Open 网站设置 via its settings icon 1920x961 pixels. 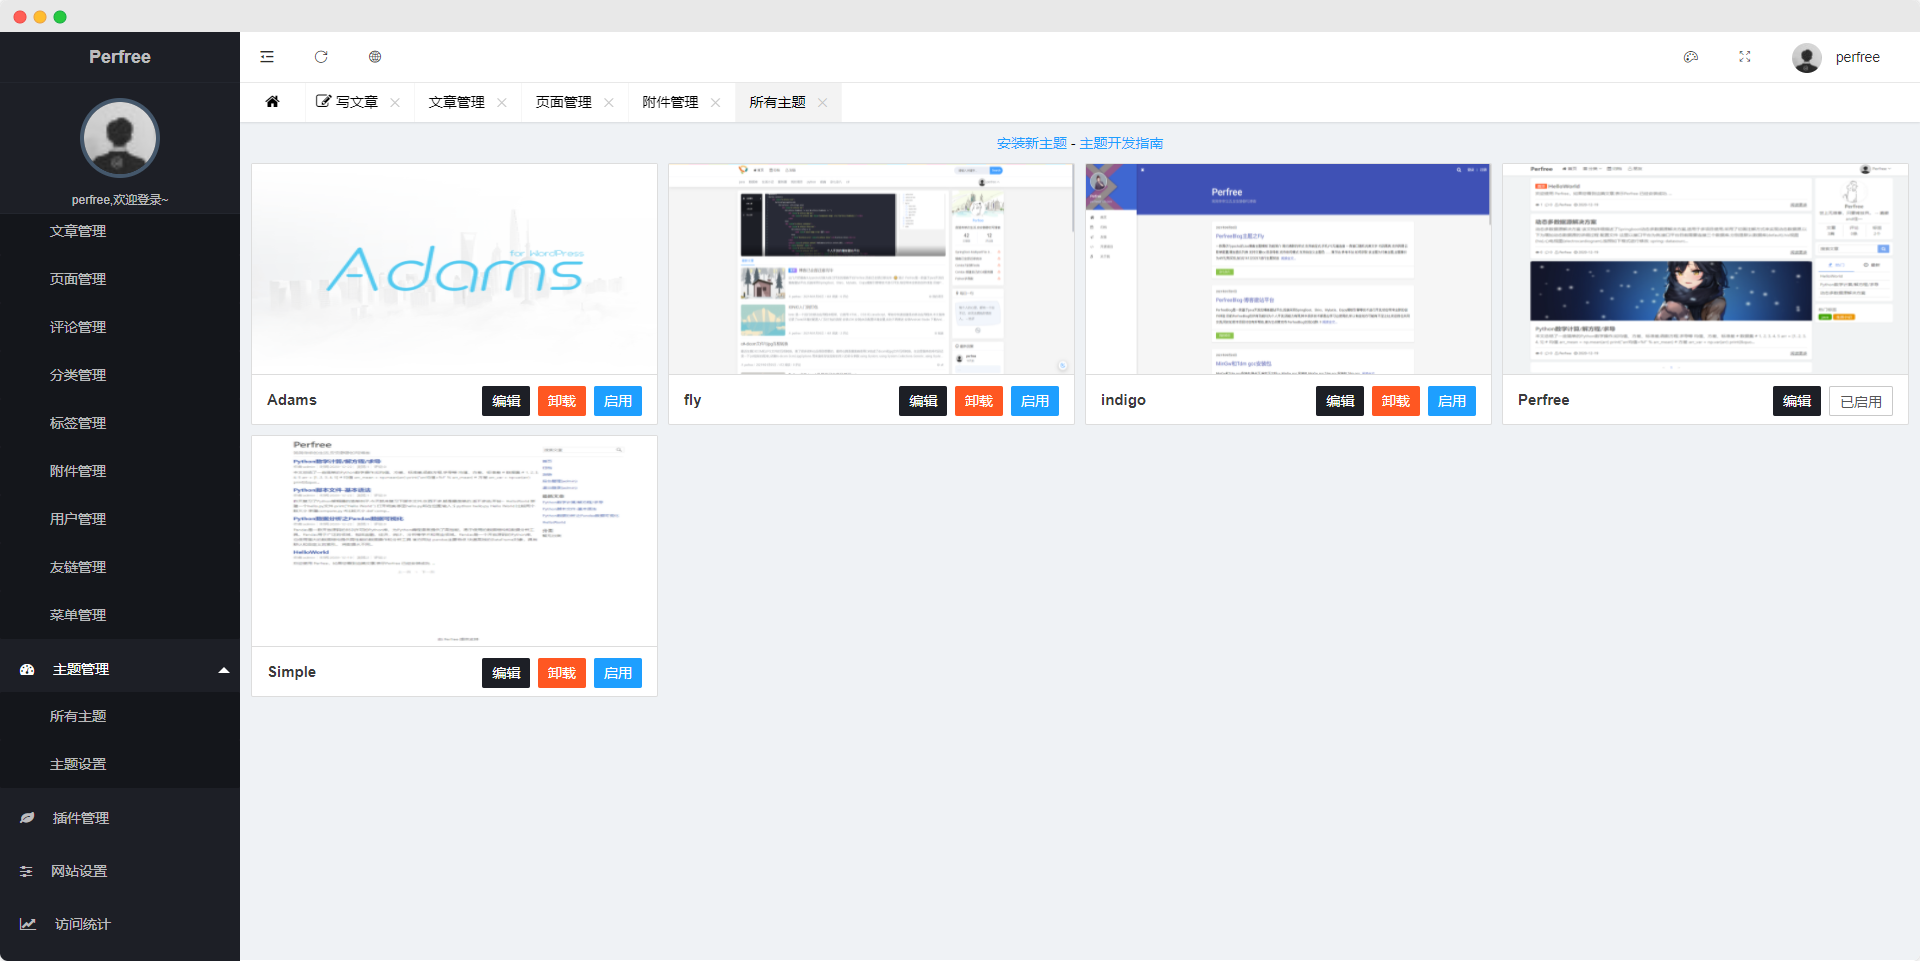tap(27, 870)
